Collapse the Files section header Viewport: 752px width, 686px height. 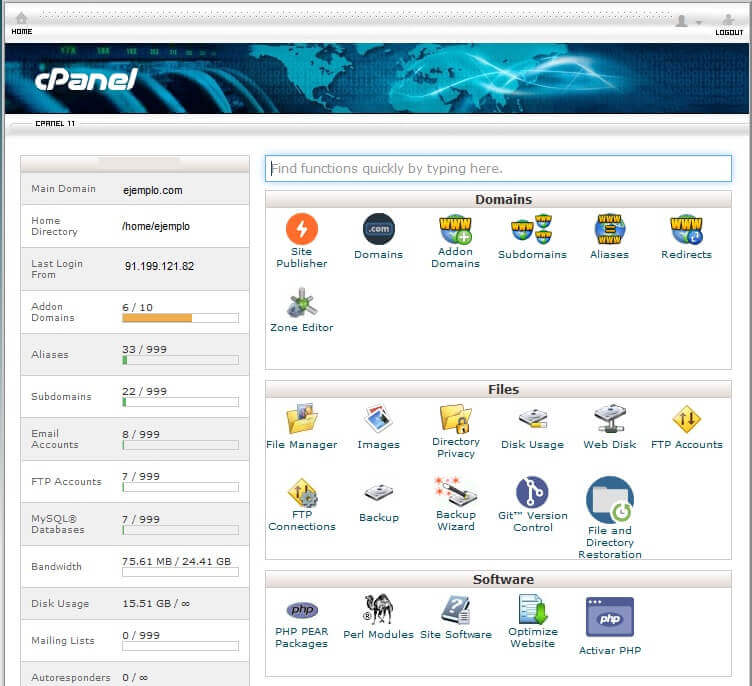(x=498, y=390)
